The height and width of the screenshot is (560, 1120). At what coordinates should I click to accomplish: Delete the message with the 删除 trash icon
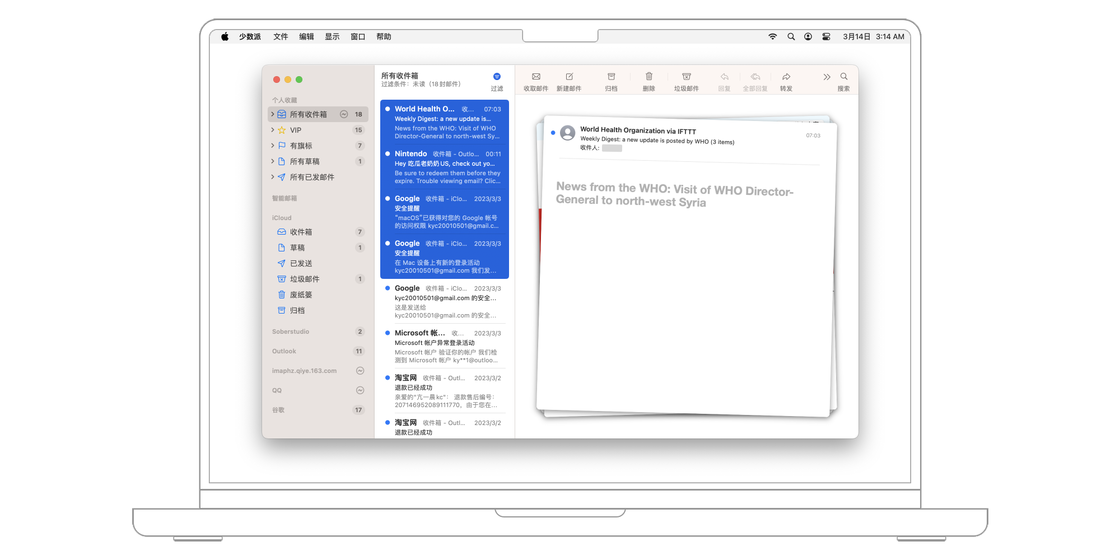coord(649,77)
